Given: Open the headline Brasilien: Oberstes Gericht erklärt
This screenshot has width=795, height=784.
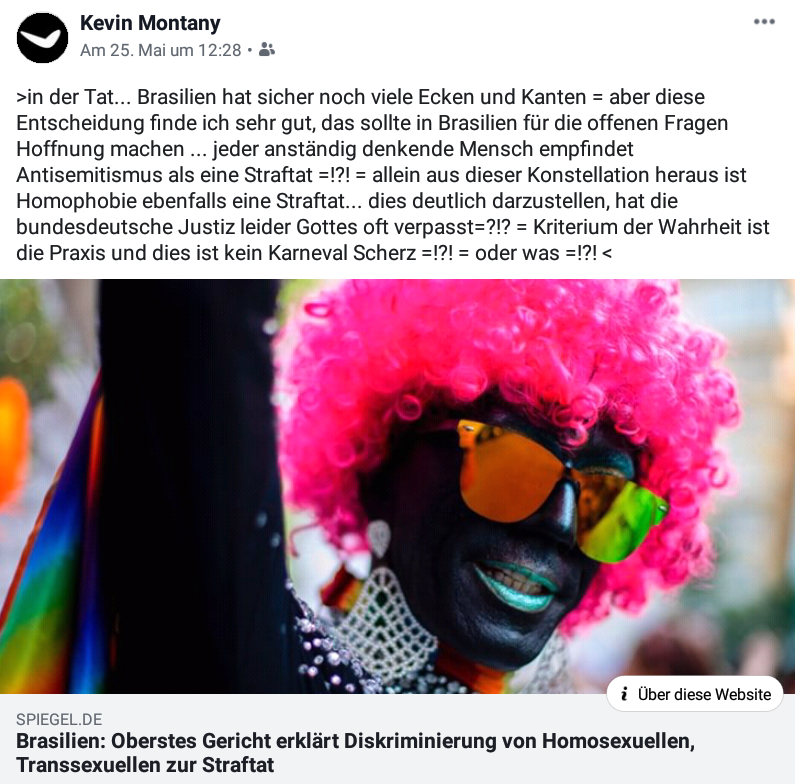Looking at the screenshot, I should 355,753.
